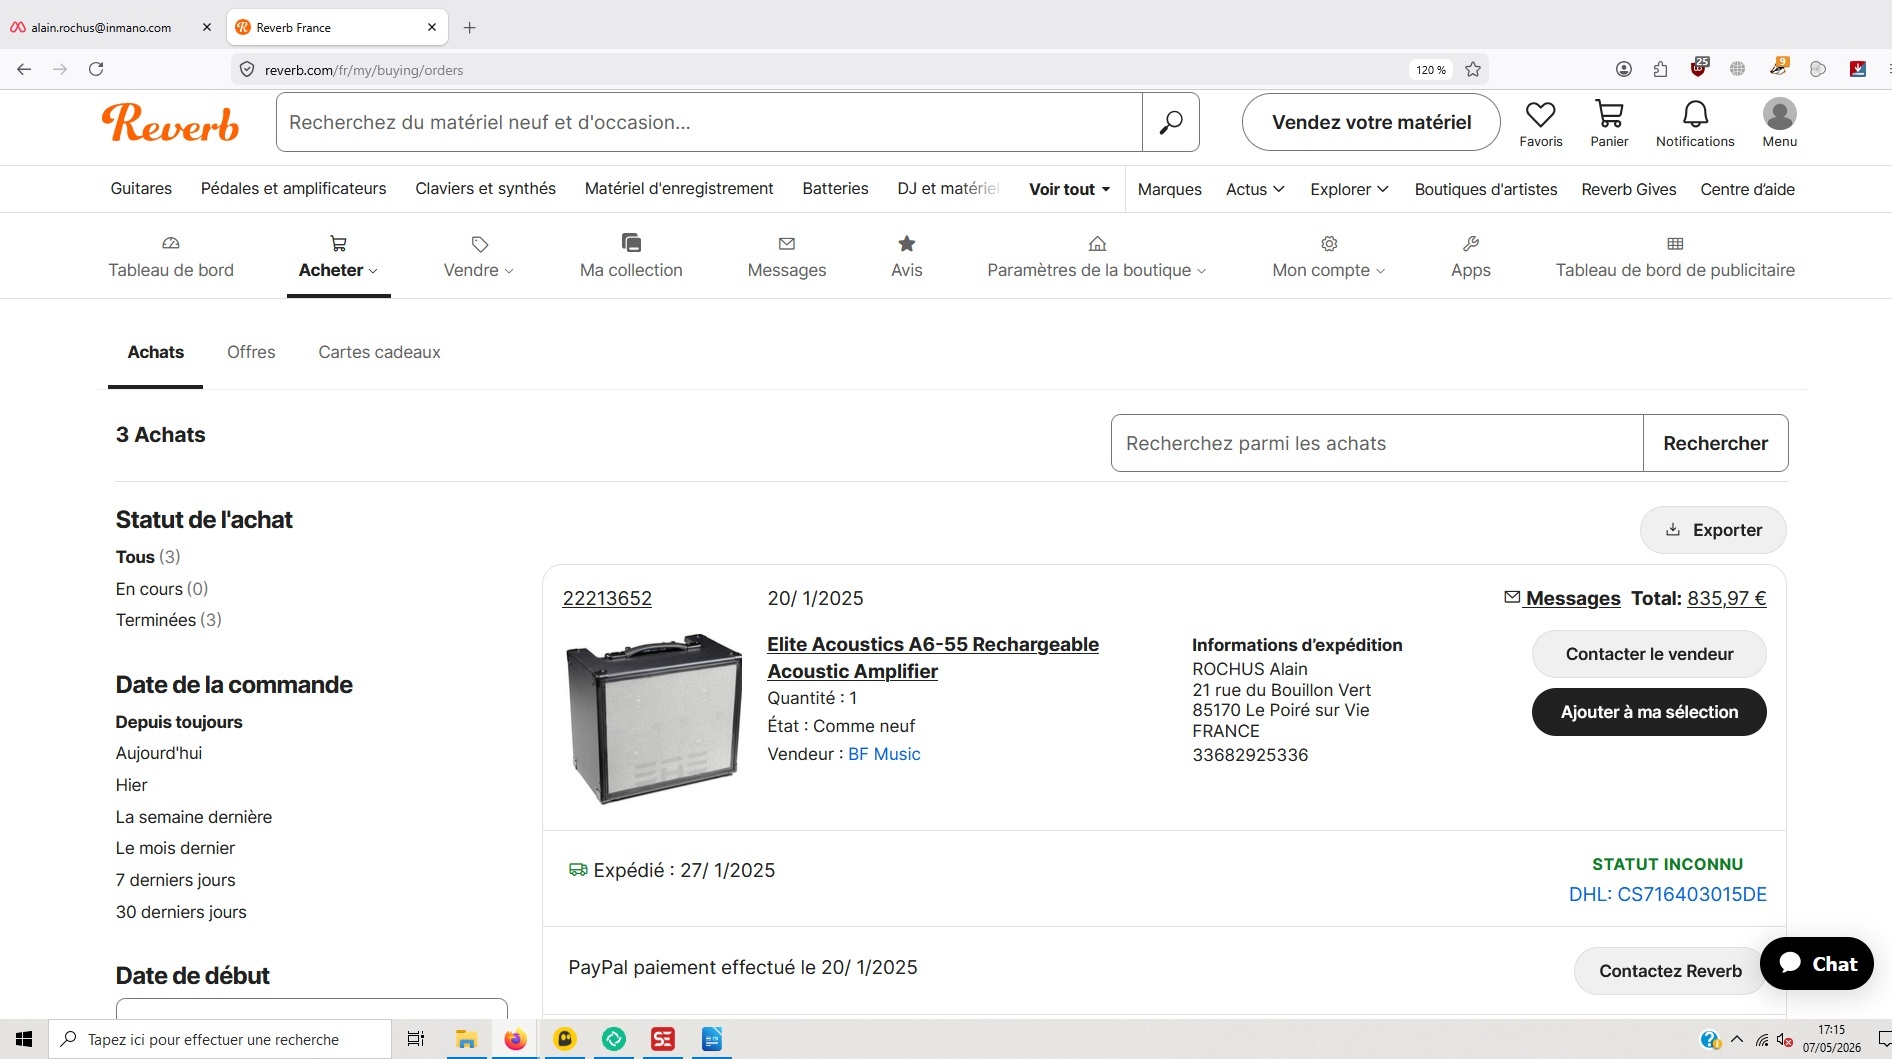The height and width of the screenshot is (1059, 1892).
Task: Open Messages section in account nav
Action: tap(787, 258)
